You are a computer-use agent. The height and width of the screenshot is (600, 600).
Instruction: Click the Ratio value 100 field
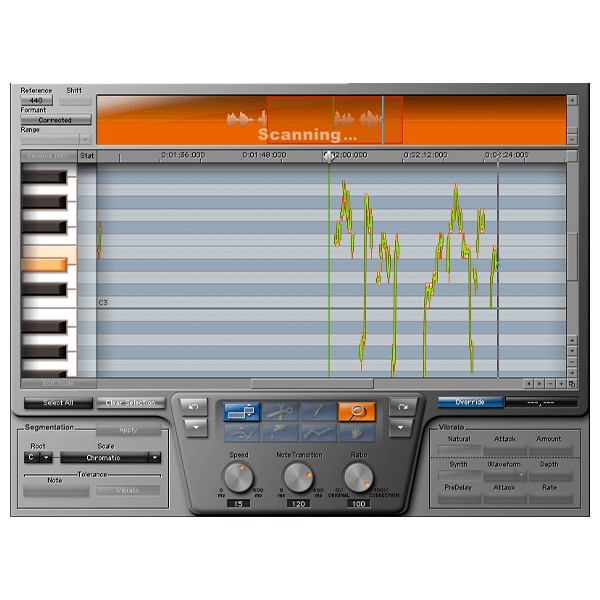(359, 504)
